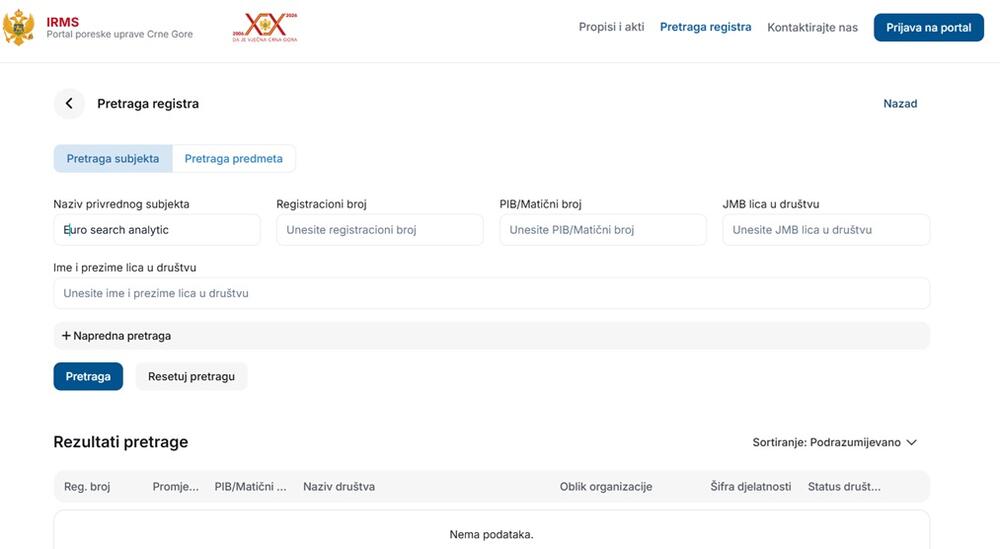Click the Oblik organizacije column header
The image size is (1000, 549).
click(x=606, y=487)
